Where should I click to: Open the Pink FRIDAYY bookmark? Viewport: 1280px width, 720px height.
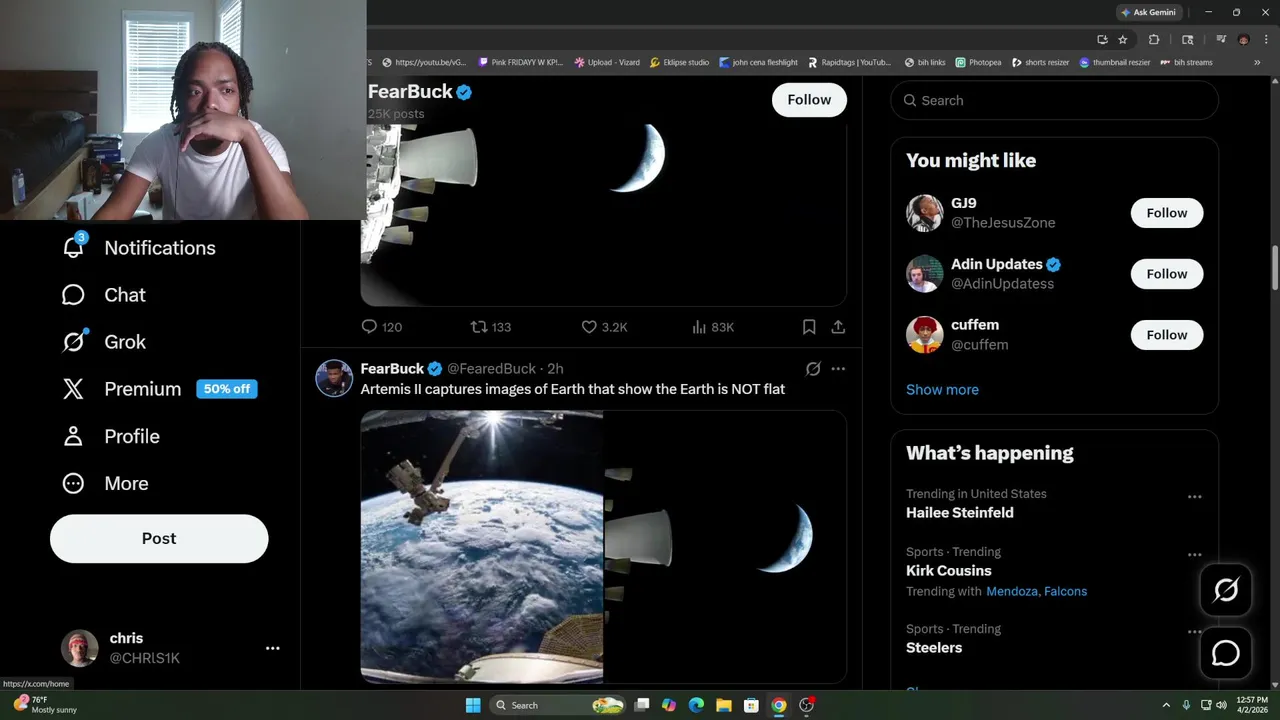point(518,62)
